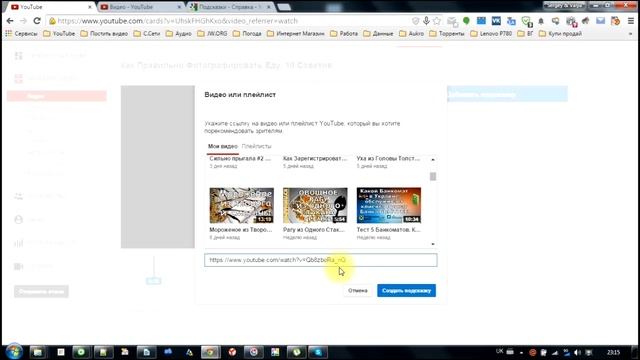Viewport: 640px width, 360px height.
Task: Open the Погода bookmarks folder
Action: 247,33
